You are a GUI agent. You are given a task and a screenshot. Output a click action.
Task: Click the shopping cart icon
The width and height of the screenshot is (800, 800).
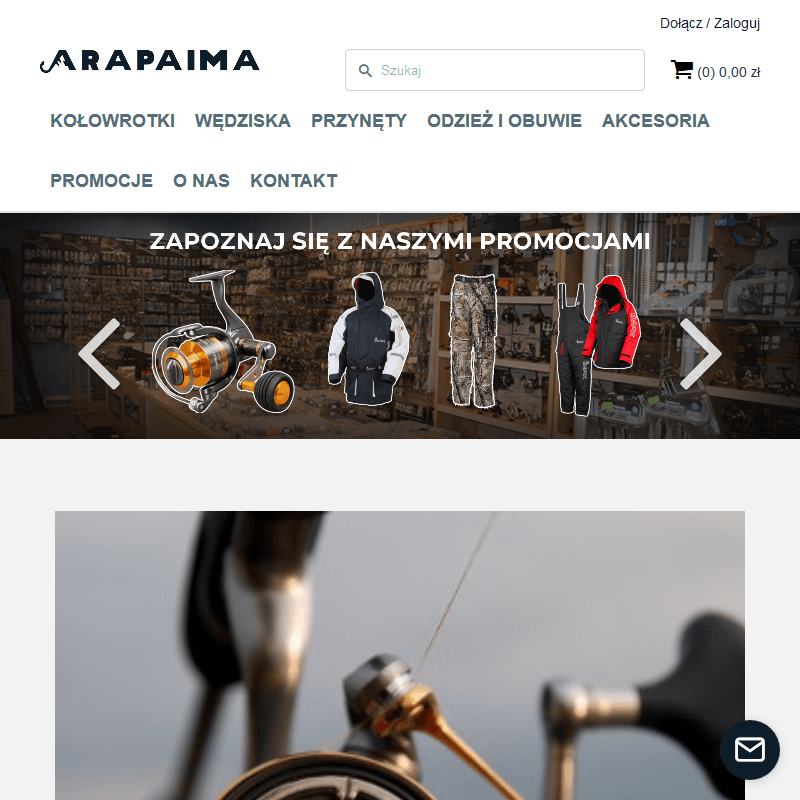tap(682, 70)
